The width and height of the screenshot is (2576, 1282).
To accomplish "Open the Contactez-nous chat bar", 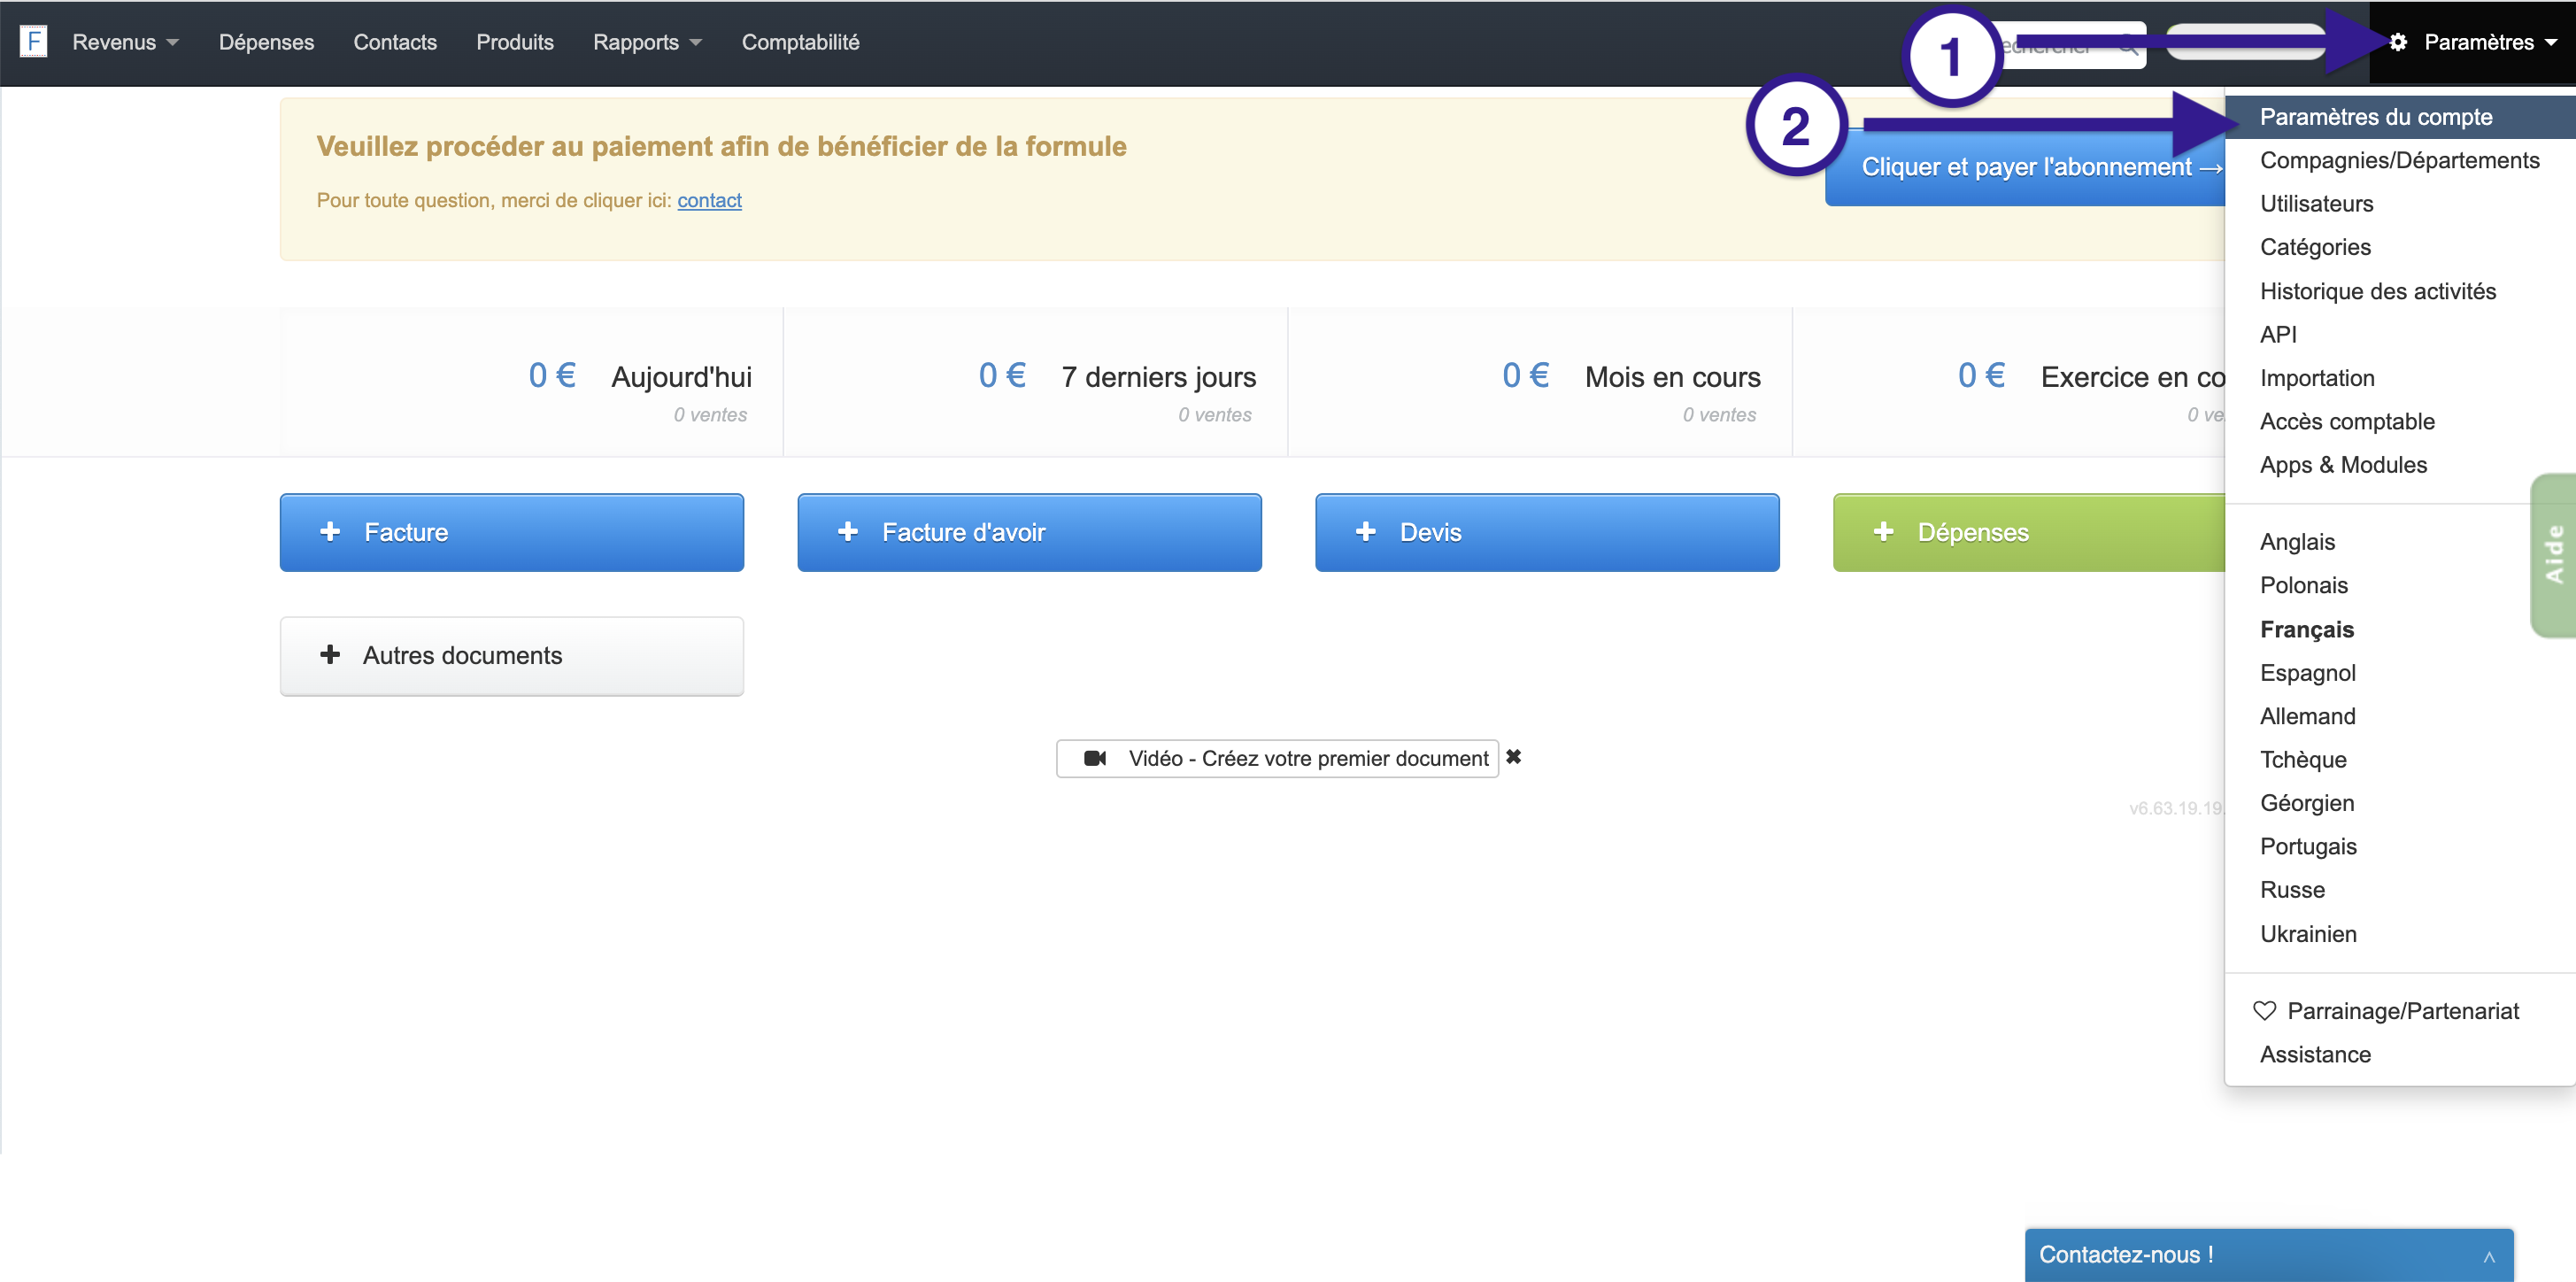I will click(2269, 1255).
